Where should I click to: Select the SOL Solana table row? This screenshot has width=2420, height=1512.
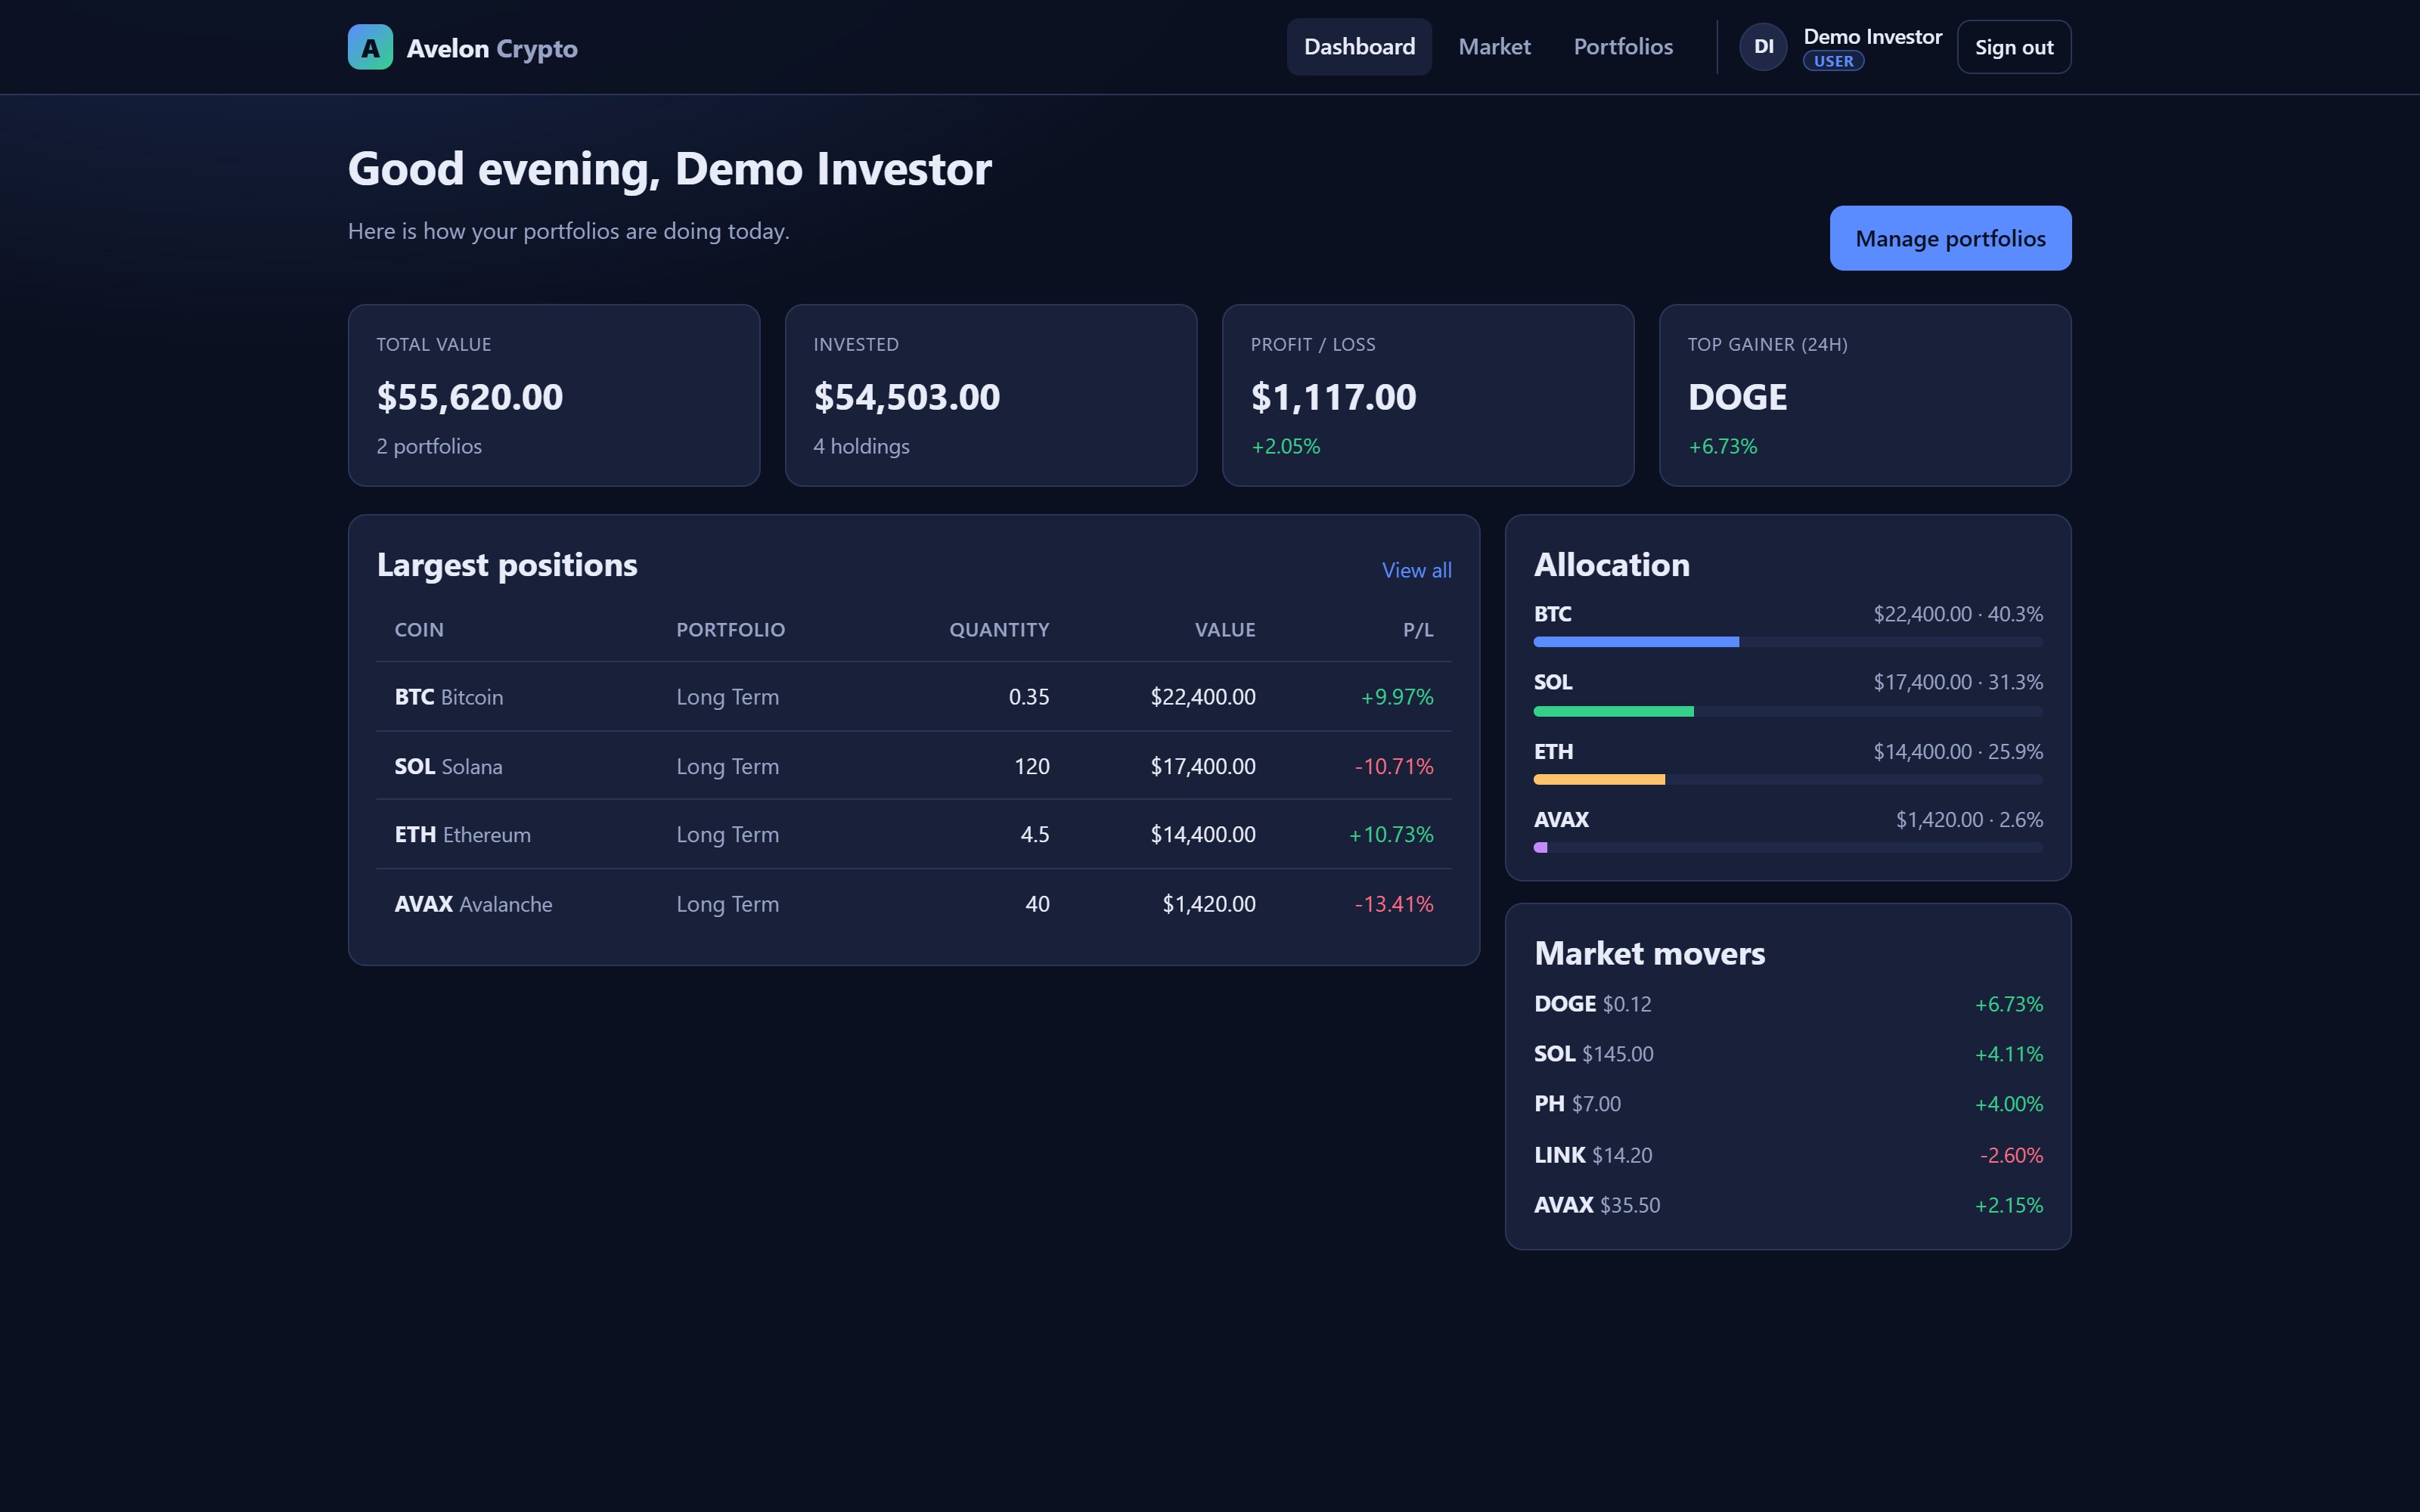point(914,766)
